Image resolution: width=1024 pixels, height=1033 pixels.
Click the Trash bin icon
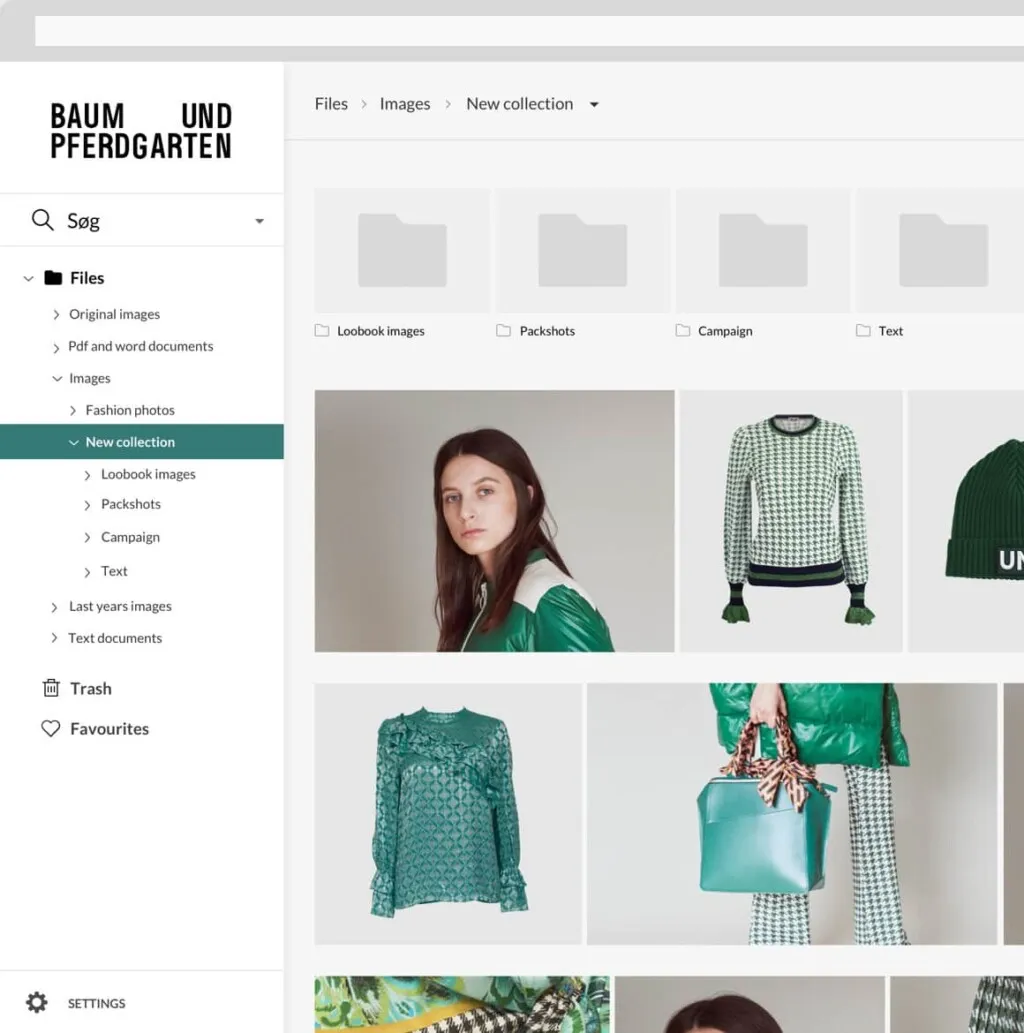51,688
